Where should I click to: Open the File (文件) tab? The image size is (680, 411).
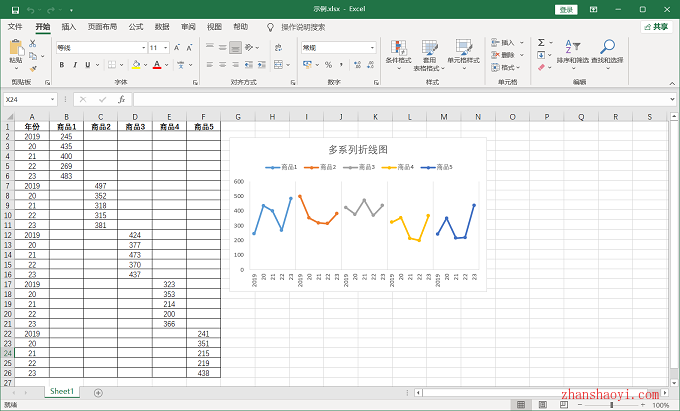pyautogui.click(x=15, y=27)
